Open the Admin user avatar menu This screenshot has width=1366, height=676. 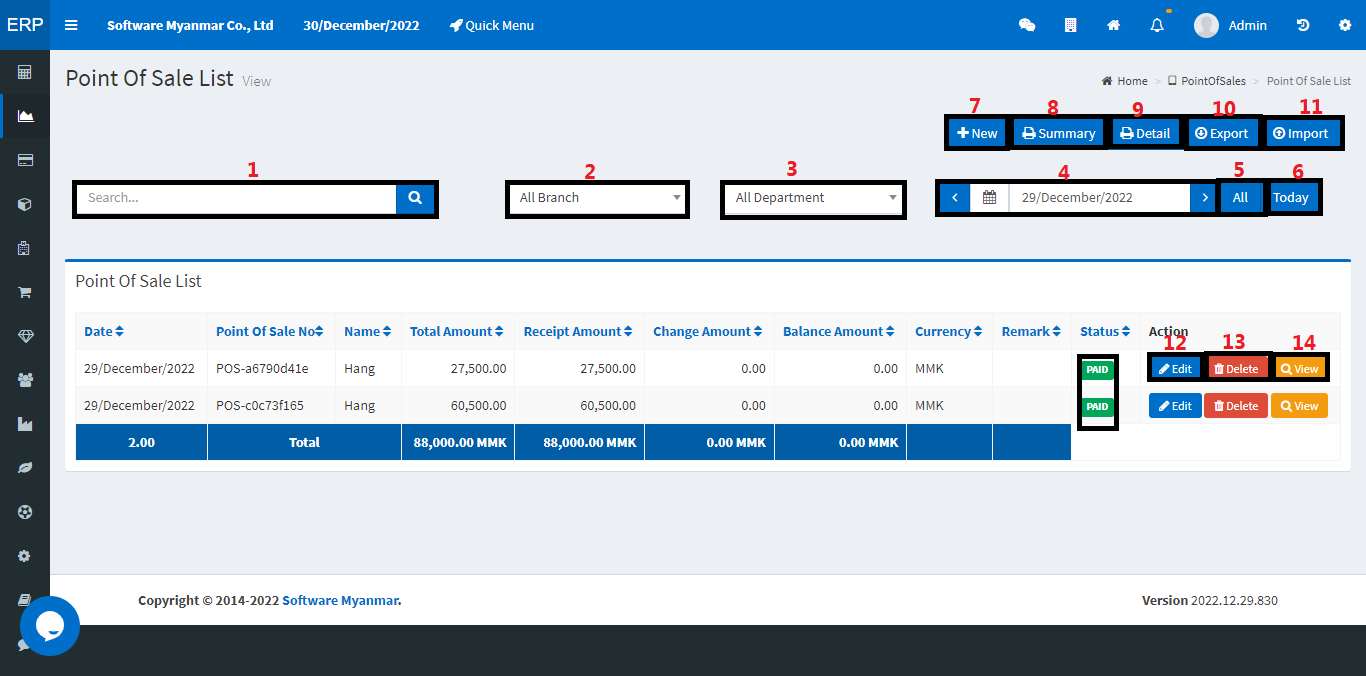coord(1230,25)
